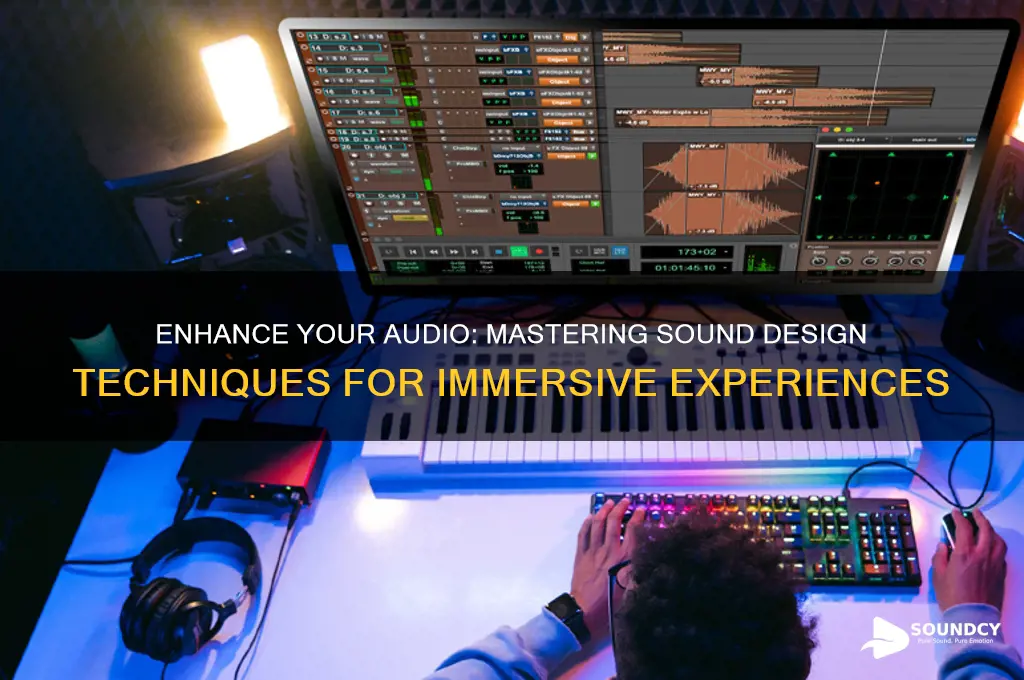1024x680 pixels.
Task: Click orange Object button on track 14
Action: (557, 59)
